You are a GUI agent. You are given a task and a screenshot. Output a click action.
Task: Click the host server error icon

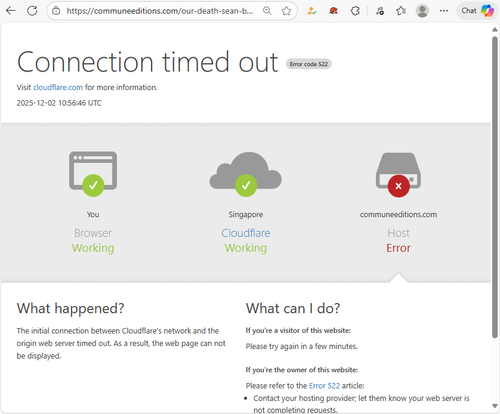click(398, 175)
